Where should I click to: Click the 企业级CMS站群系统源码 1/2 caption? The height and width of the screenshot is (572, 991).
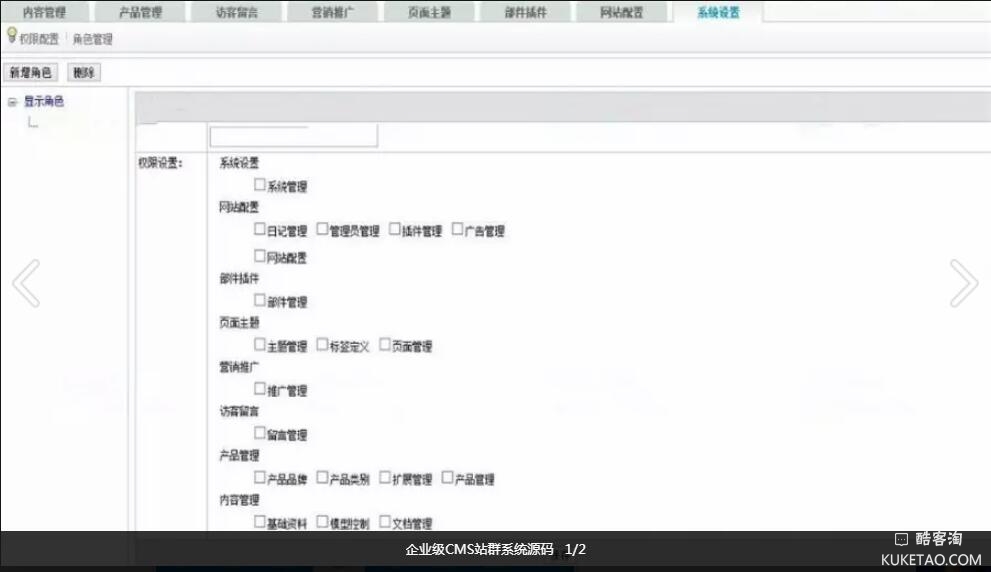pos(496,549)
